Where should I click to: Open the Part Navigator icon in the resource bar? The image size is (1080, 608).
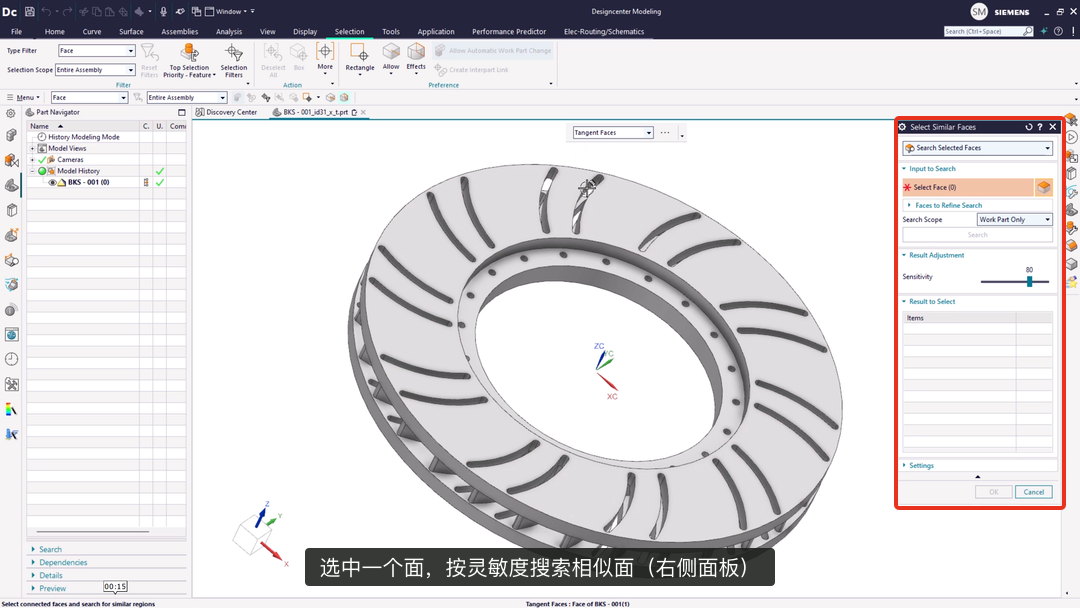coord(11,186)
